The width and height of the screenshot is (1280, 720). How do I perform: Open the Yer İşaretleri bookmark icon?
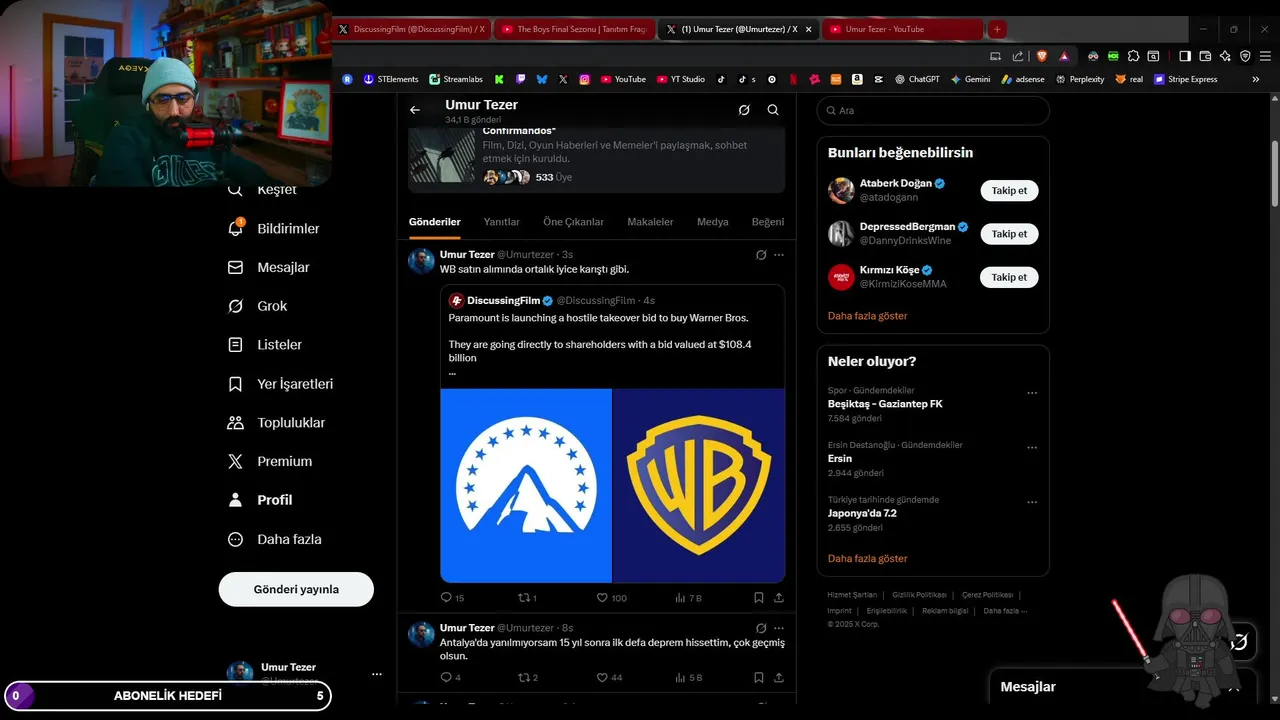235,384
